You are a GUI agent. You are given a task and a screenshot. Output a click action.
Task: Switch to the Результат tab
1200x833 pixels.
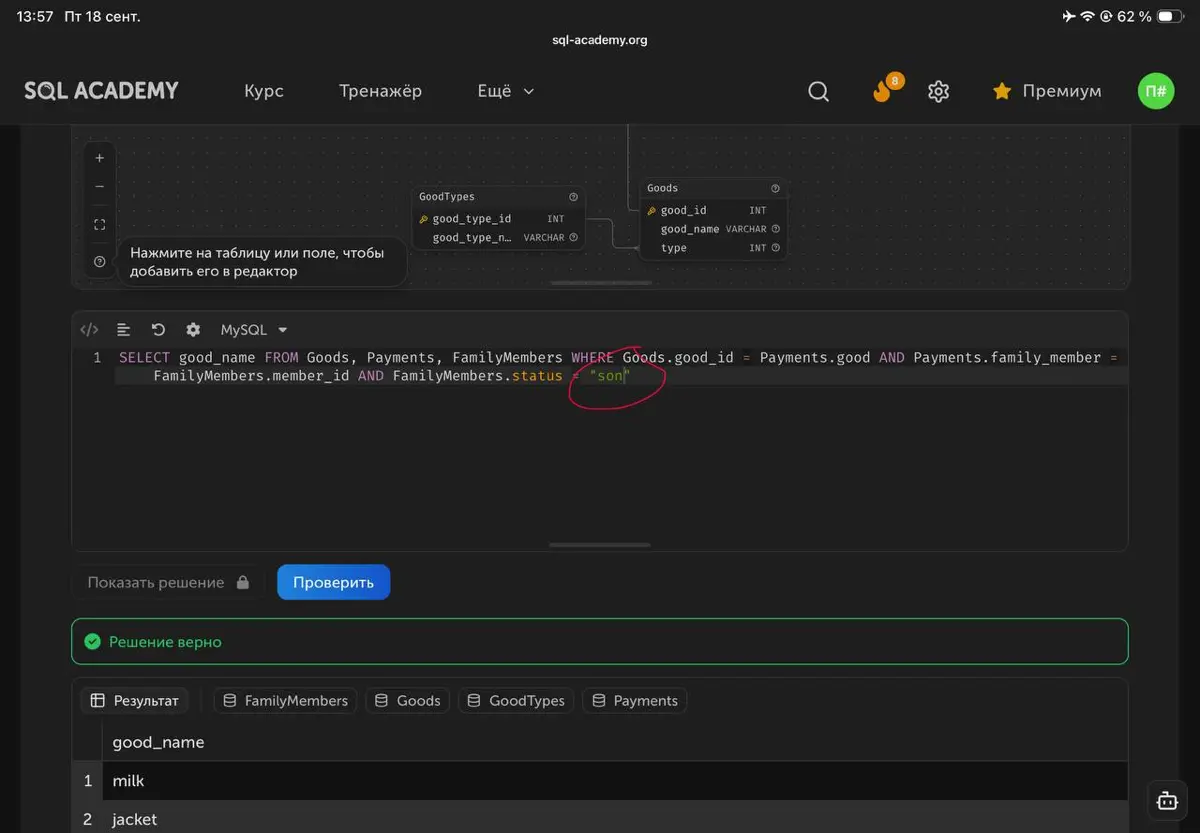pos(134,701)
